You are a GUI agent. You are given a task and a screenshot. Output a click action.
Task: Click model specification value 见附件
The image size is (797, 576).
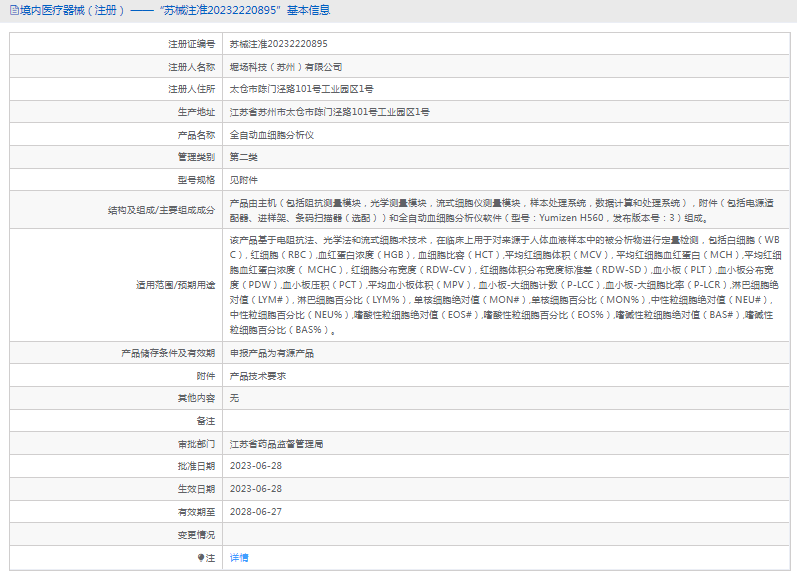tap(243, 180)
